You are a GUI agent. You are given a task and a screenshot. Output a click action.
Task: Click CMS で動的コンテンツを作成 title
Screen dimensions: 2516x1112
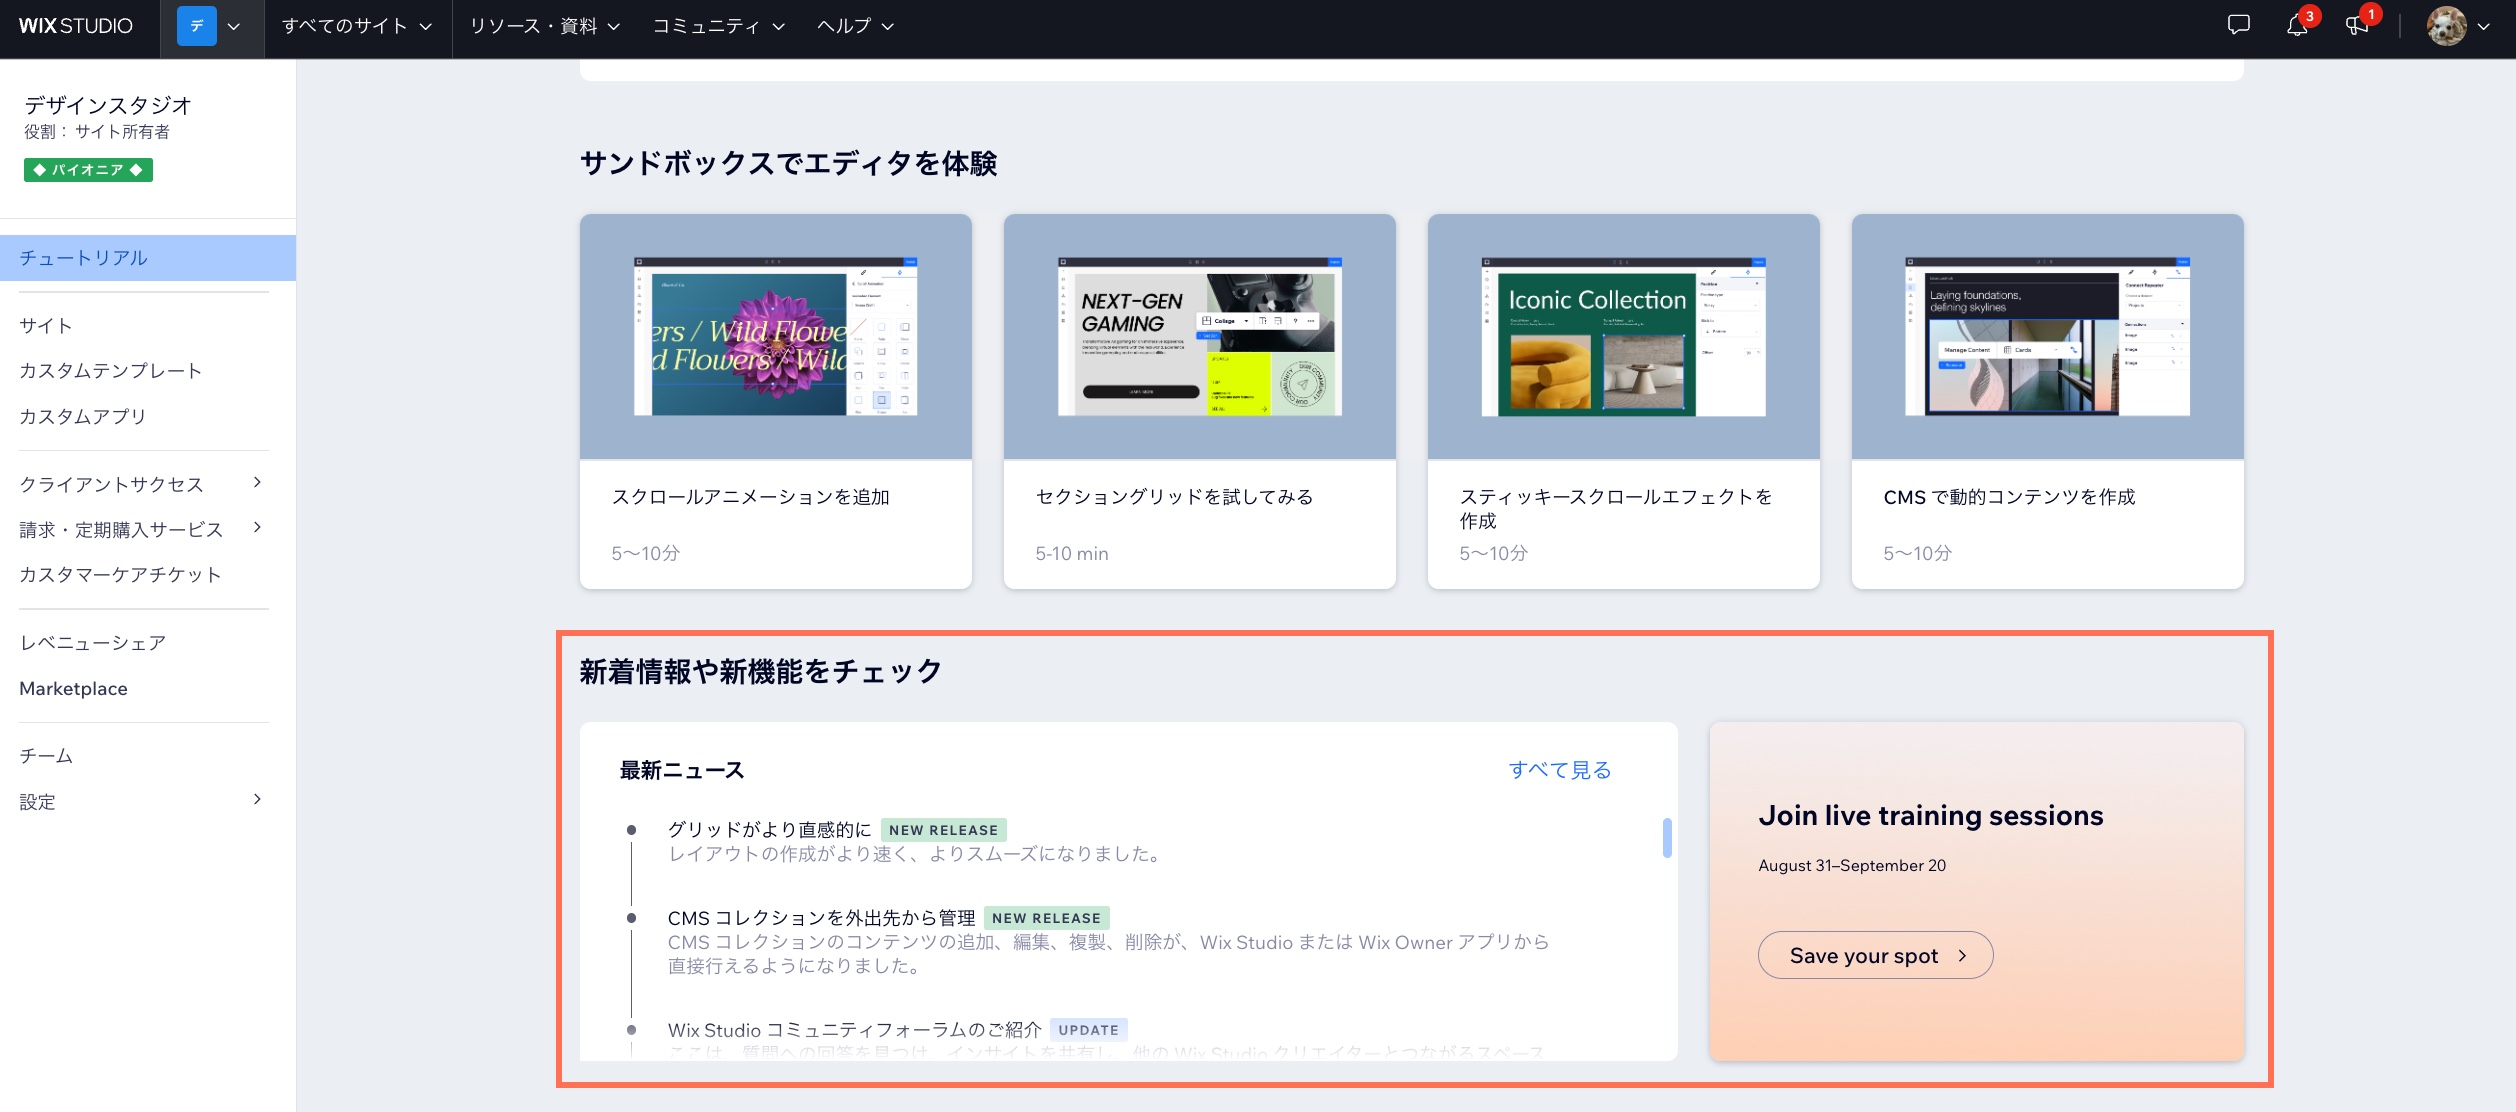(2009, 497)
